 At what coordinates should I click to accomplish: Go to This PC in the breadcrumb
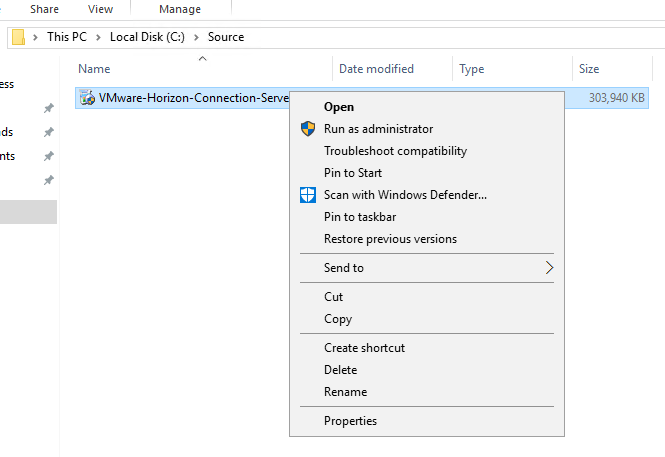(67, 37)
